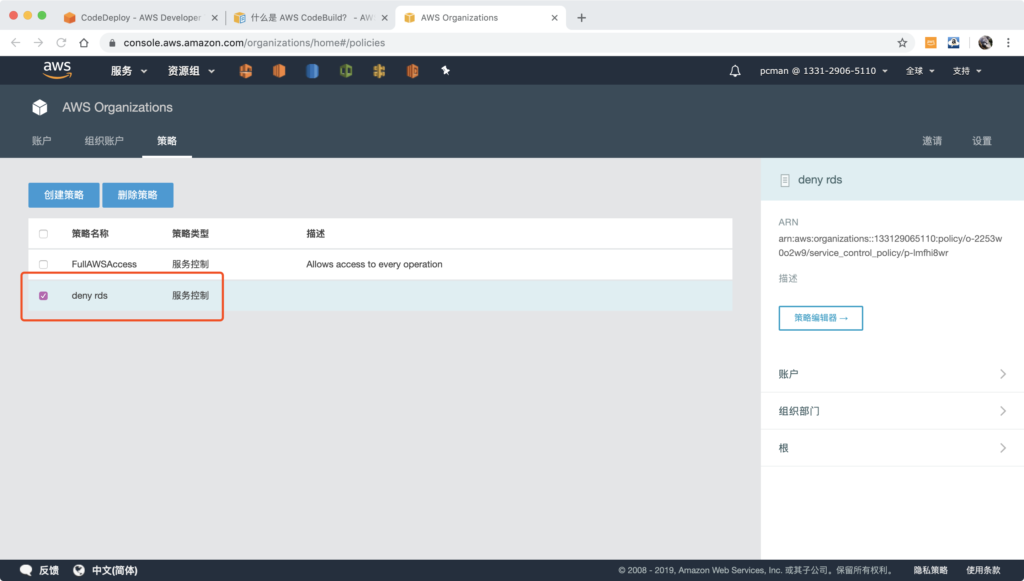The image size is (1024, 581).
Task: Click the pin shortcuts icon in AWS navbar
Action: coord(445,71)
